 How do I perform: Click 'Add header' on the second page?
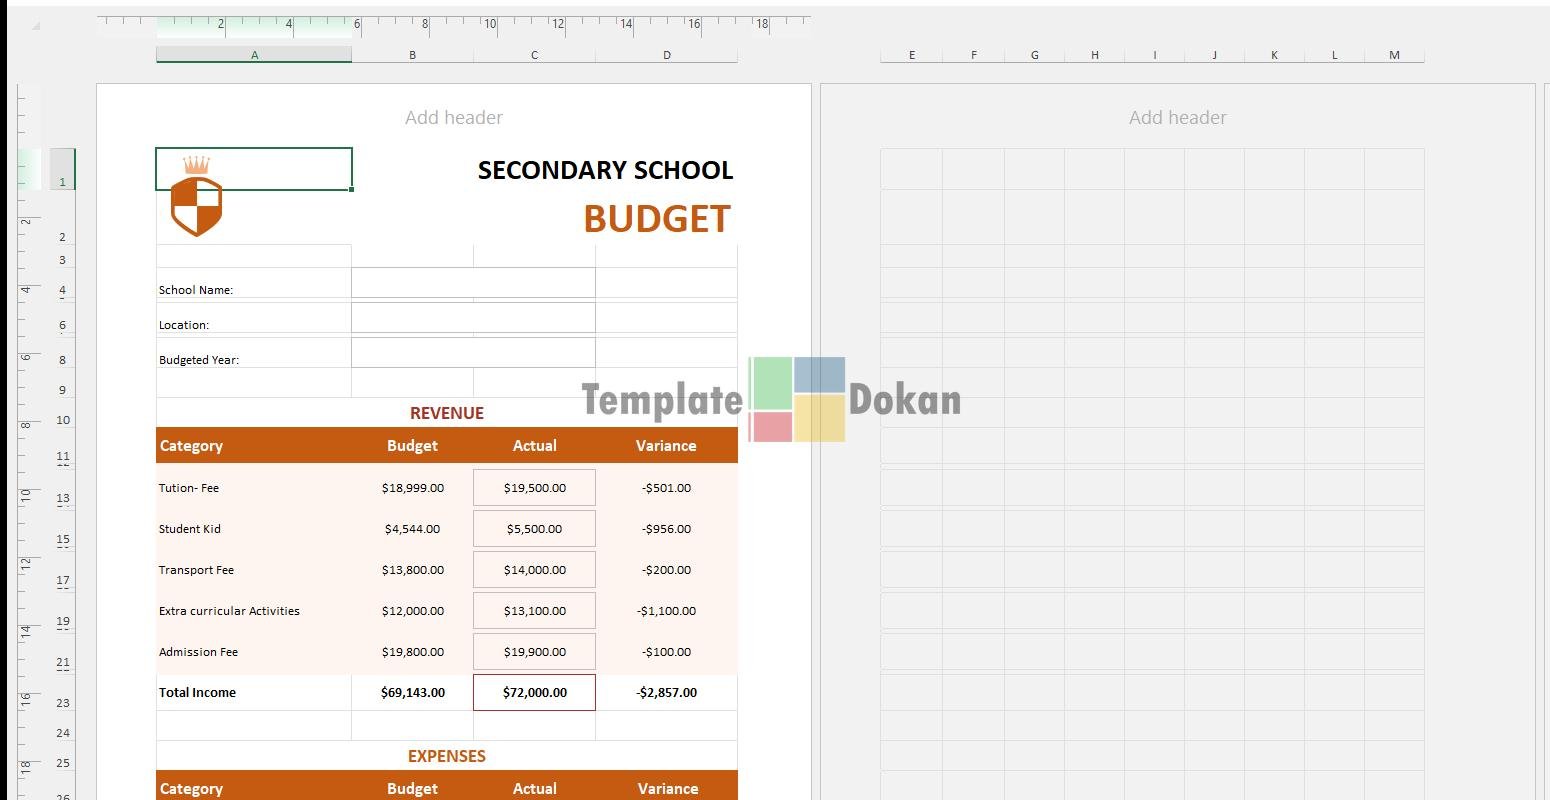click(x=1177, y=118)
